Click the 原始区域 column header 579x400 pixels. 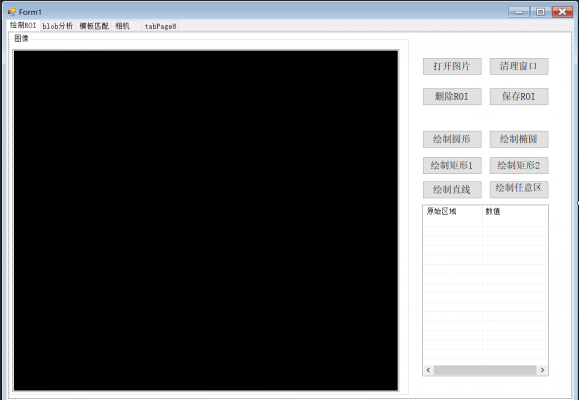click(453, 211)
